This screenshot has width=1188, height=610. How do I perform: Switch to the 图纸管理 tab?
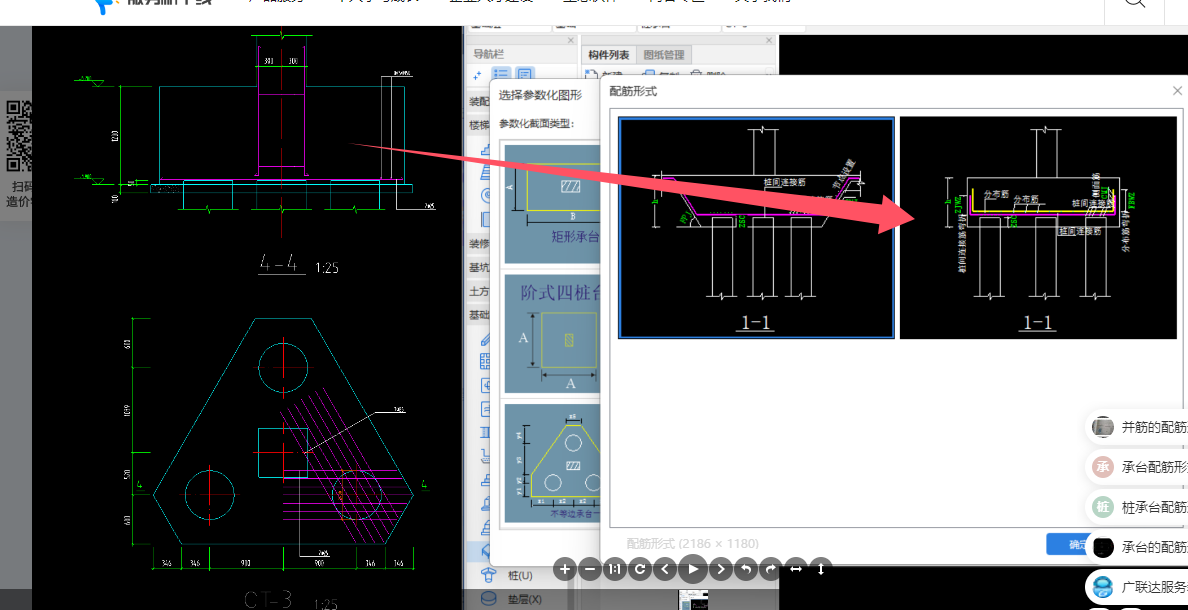(664, 55)
